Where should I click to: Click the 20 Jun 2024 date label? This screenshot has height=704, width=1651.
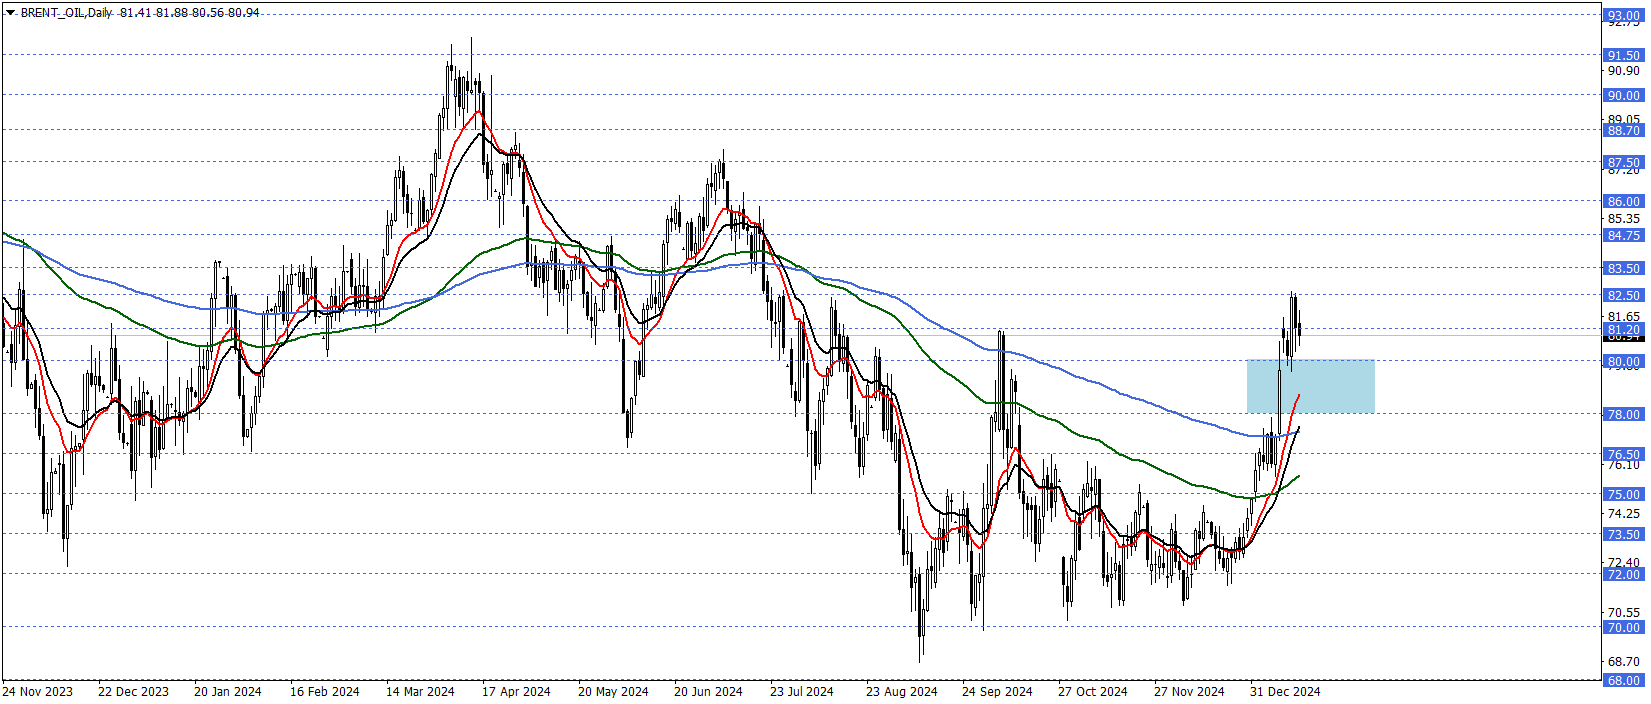(x=708, y=691)
